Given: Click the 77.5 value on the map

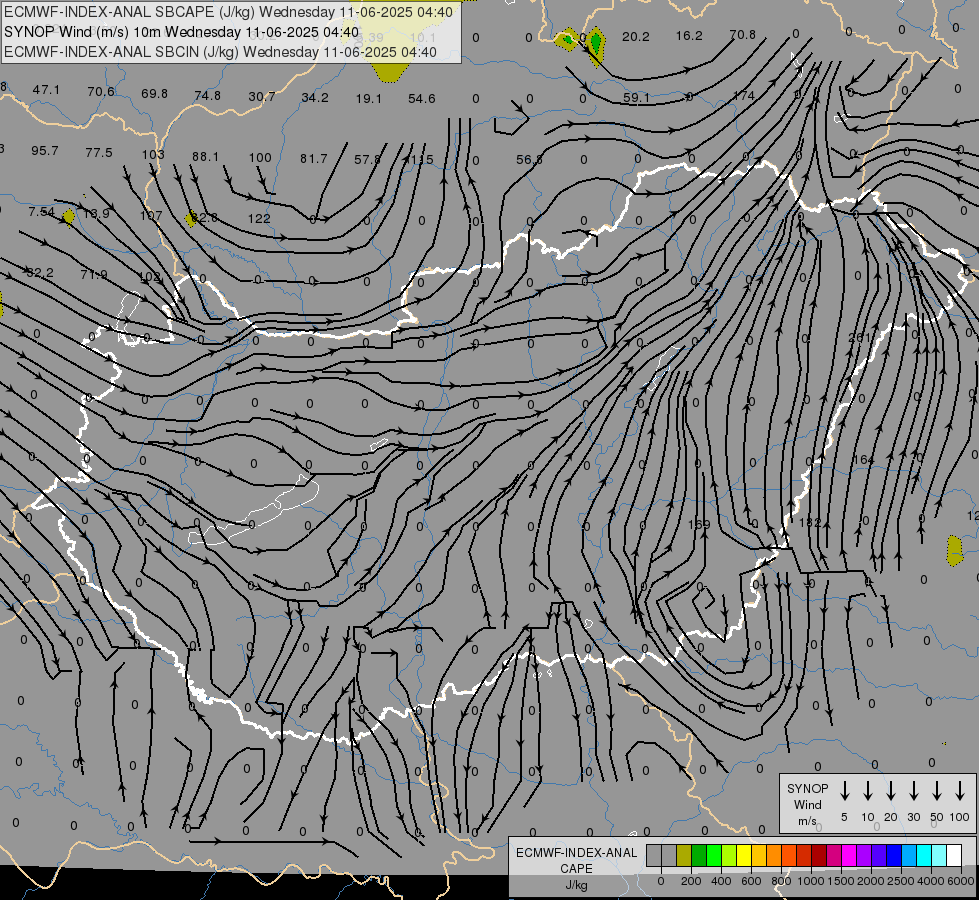Looking at the screenshot, I should (99, 153).
